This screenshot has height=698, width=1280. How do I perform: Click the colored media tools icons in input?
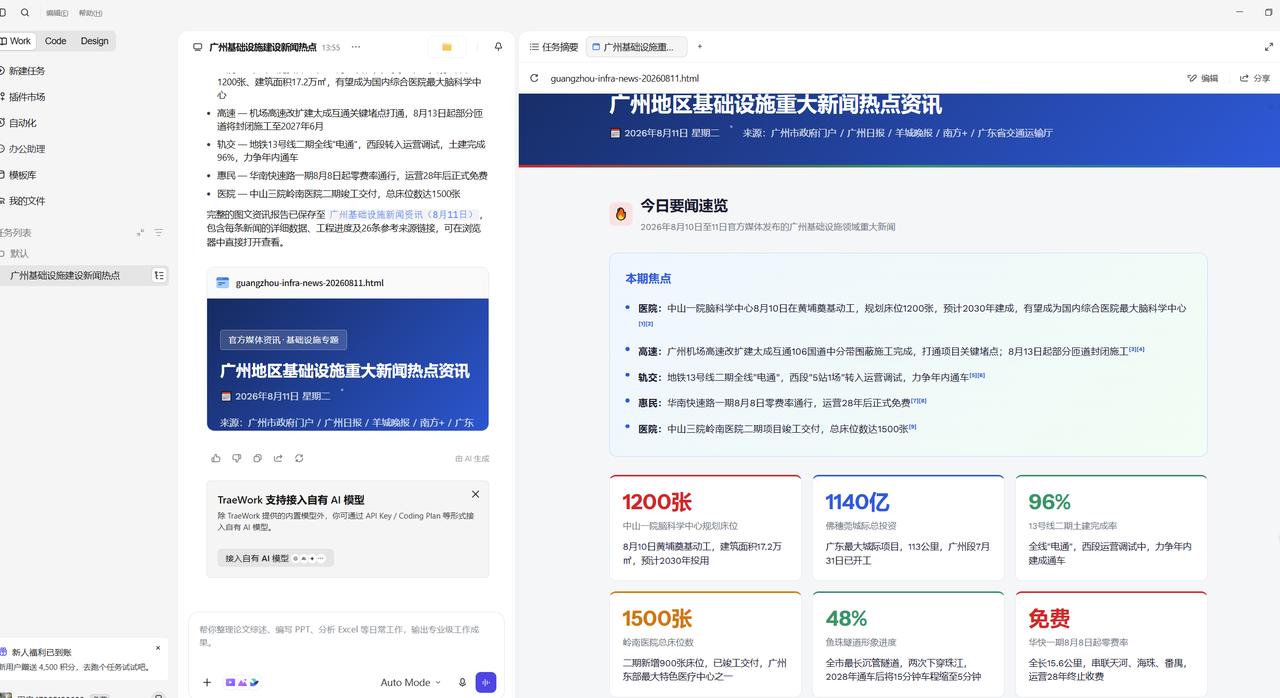coord(242,682)
